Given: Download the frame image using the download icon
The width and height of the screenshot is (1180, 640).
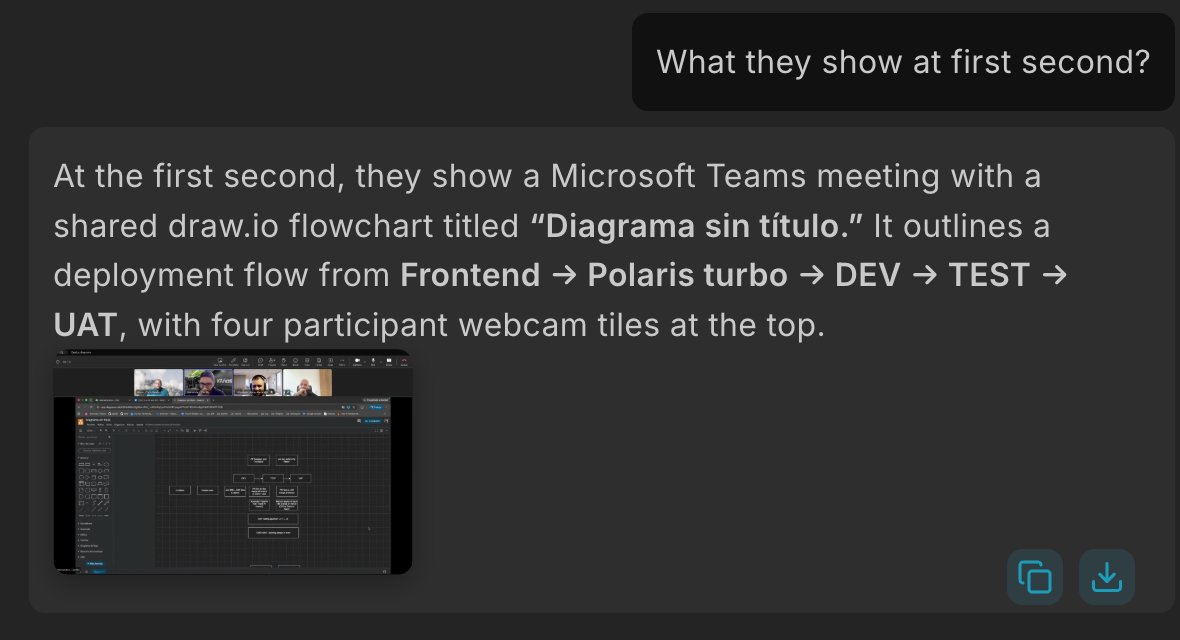Looking at the screenshot, I should pyautogui.click(x=1107, y=578).
